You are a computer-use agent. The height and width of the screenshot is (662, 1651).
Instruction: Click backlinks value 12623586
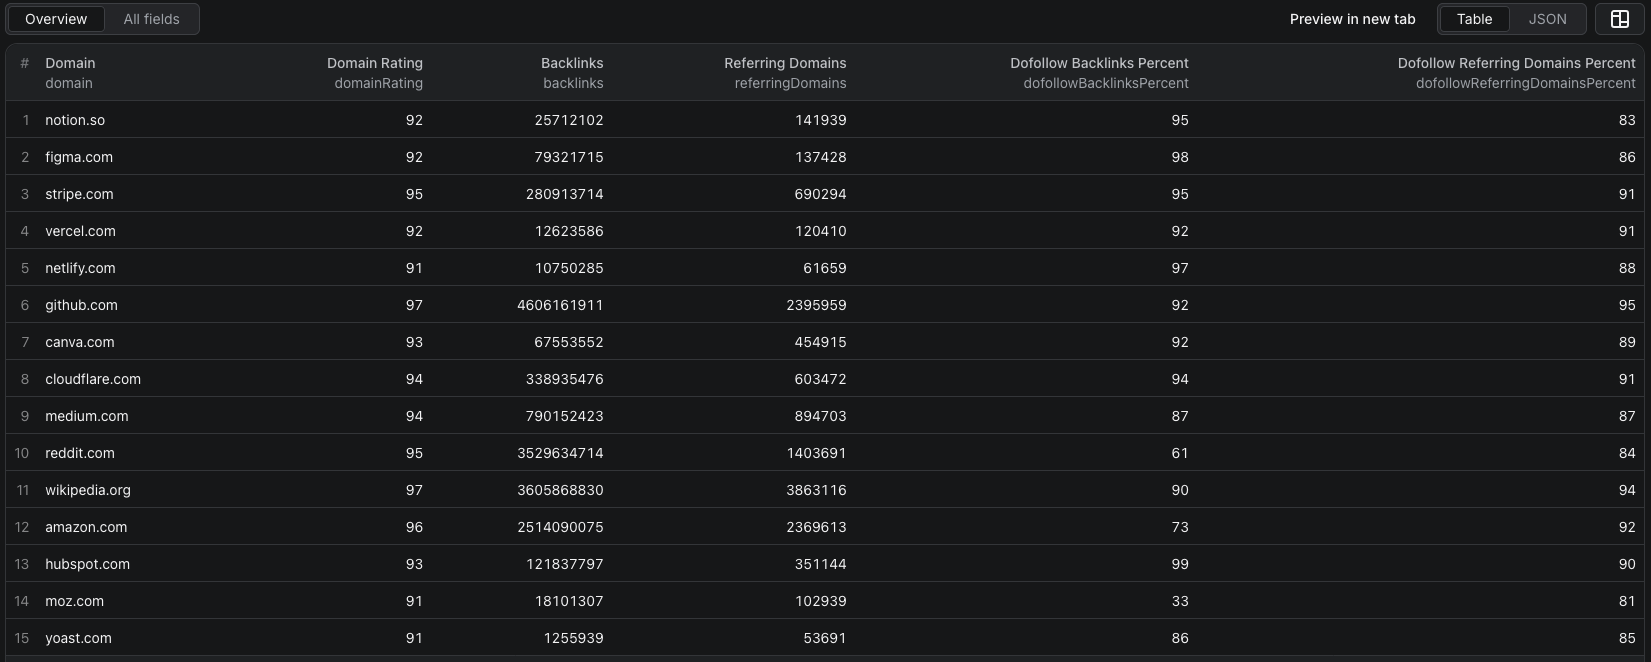click(569, 231)
